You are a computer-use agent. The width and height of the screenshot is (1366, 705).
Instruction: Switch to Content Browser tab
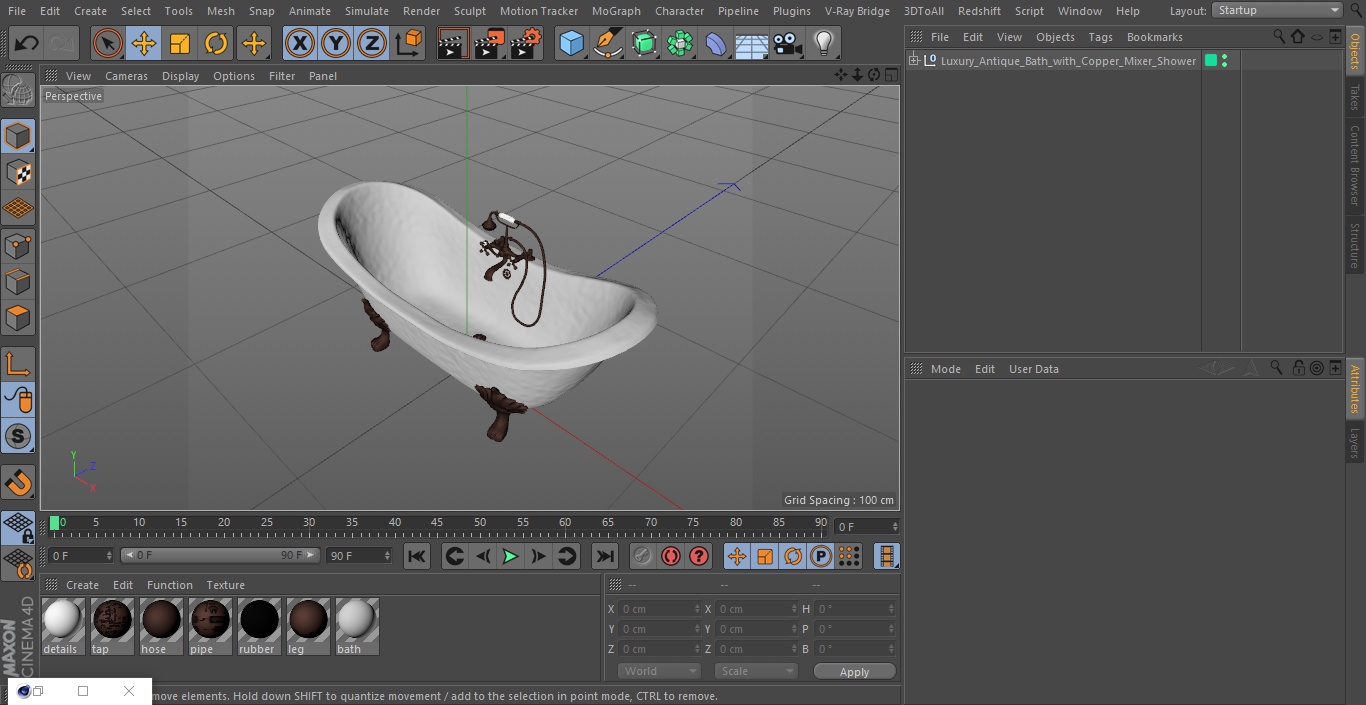click(1355, 165)
